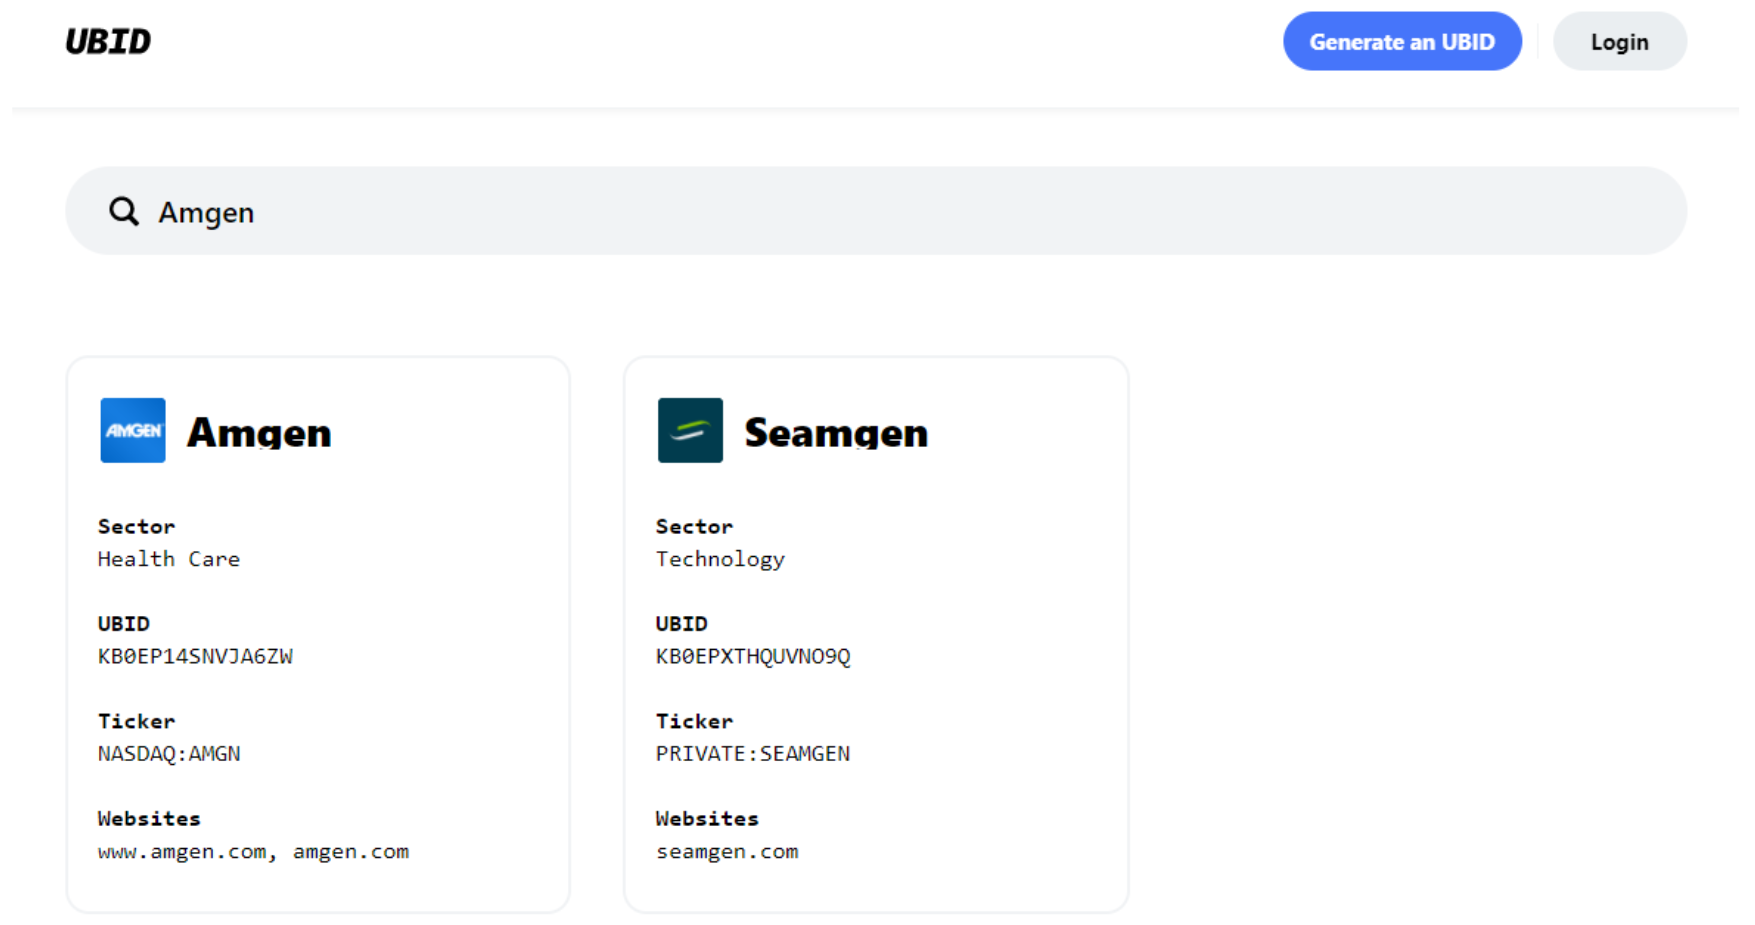The image size is (1755, 925).
Task: Click the UBID logo in header
Action: coord(108,41)
